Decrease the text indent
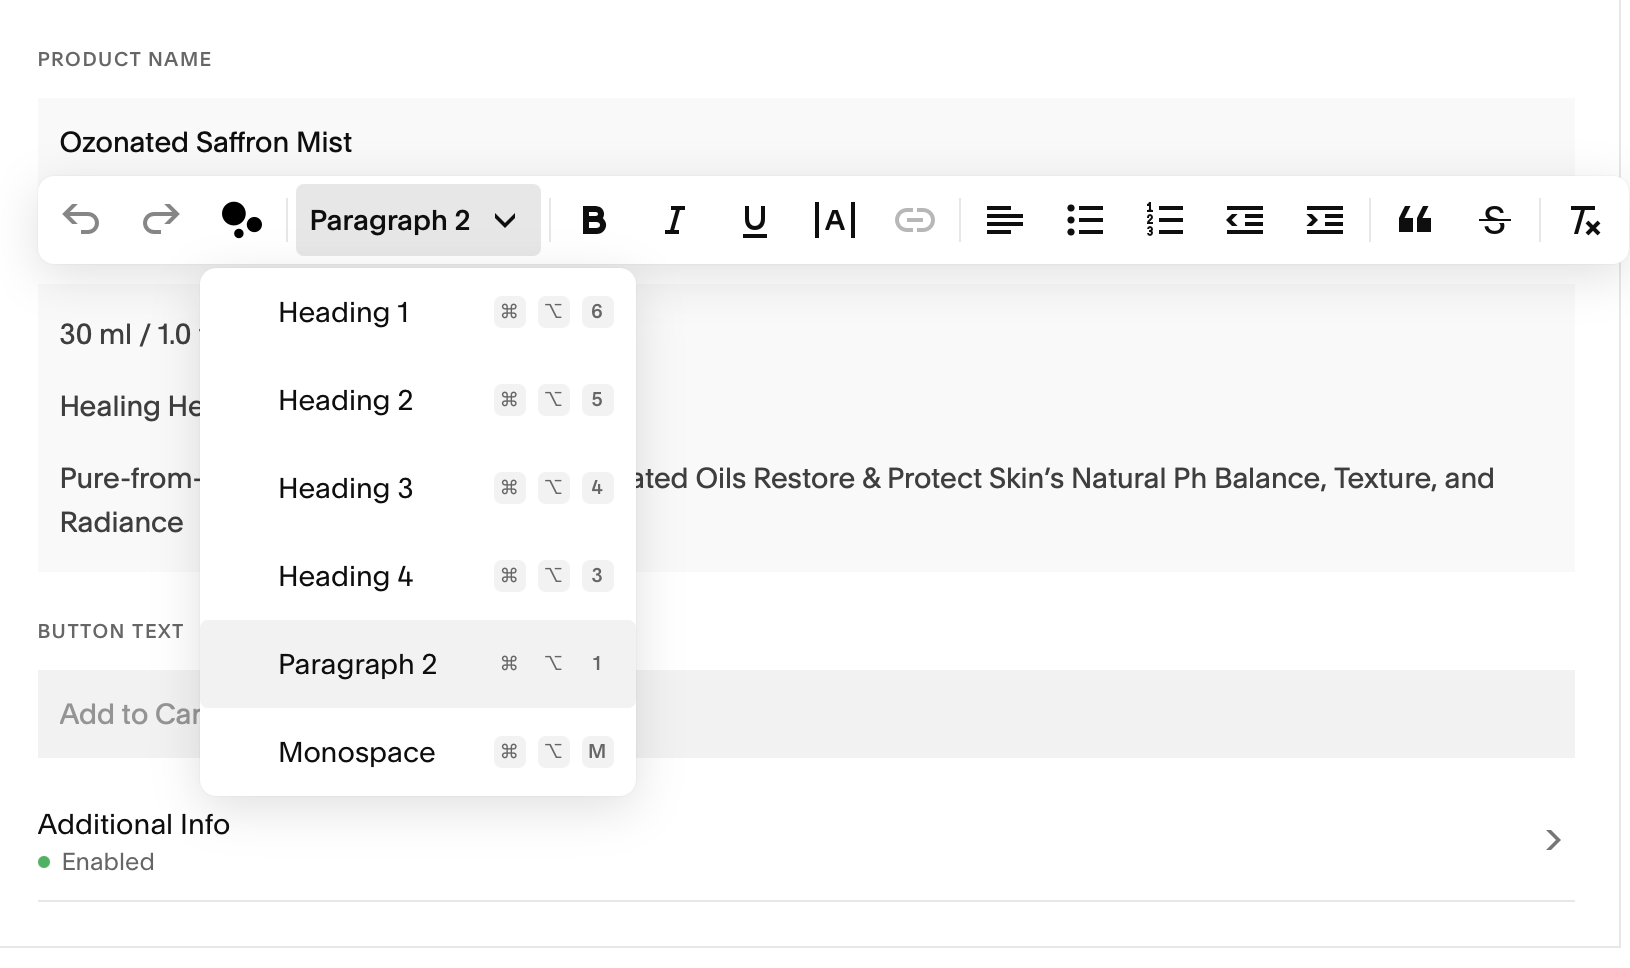This screenshot has height=968, width=1630. tap(1245, 220)
